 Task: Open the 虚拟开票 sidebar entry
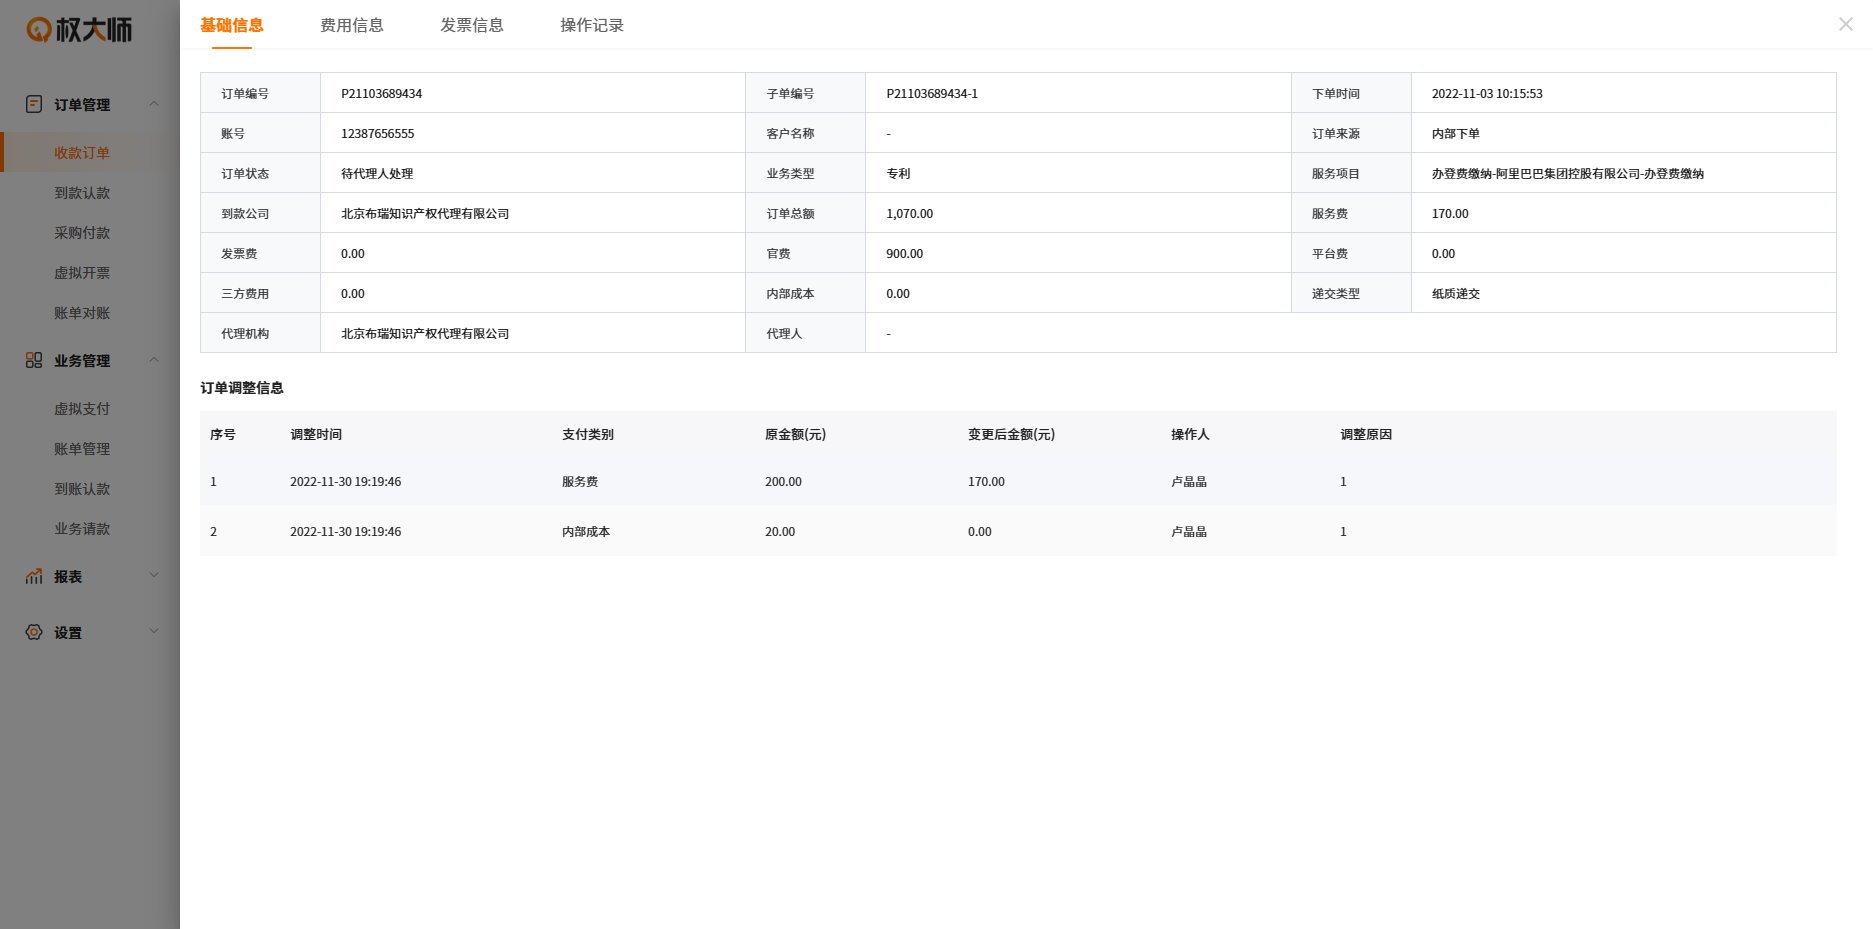[x=81, y=273]
